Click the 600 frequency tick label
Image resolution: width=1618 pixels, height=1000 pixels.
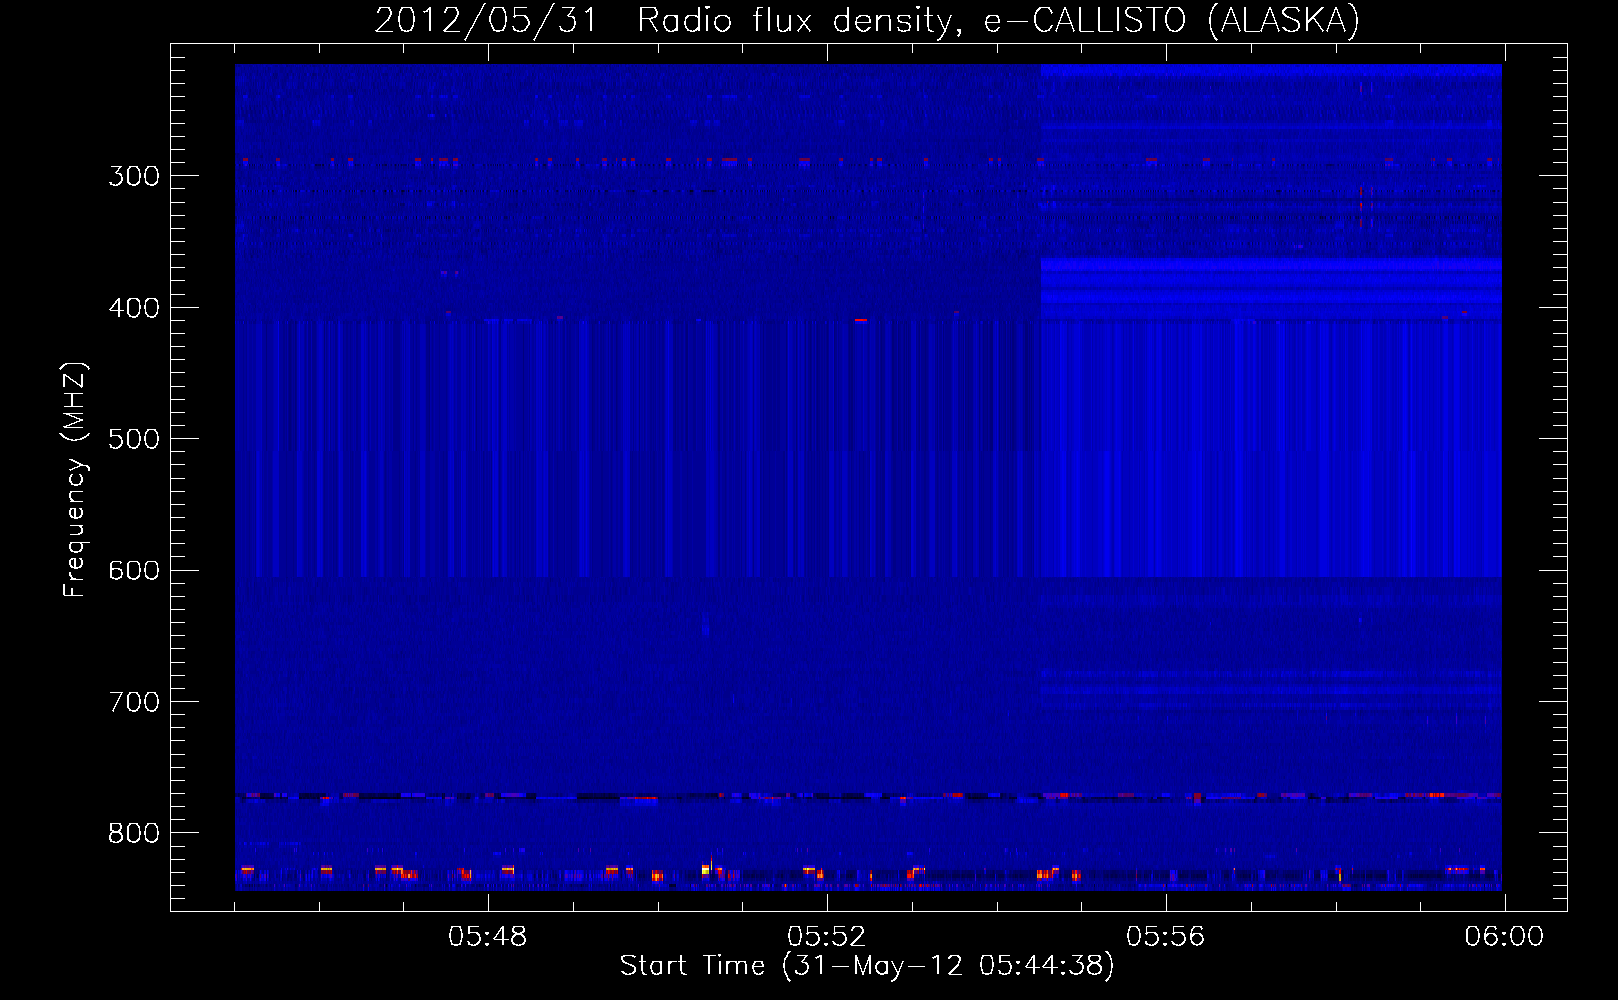(134, 571)
